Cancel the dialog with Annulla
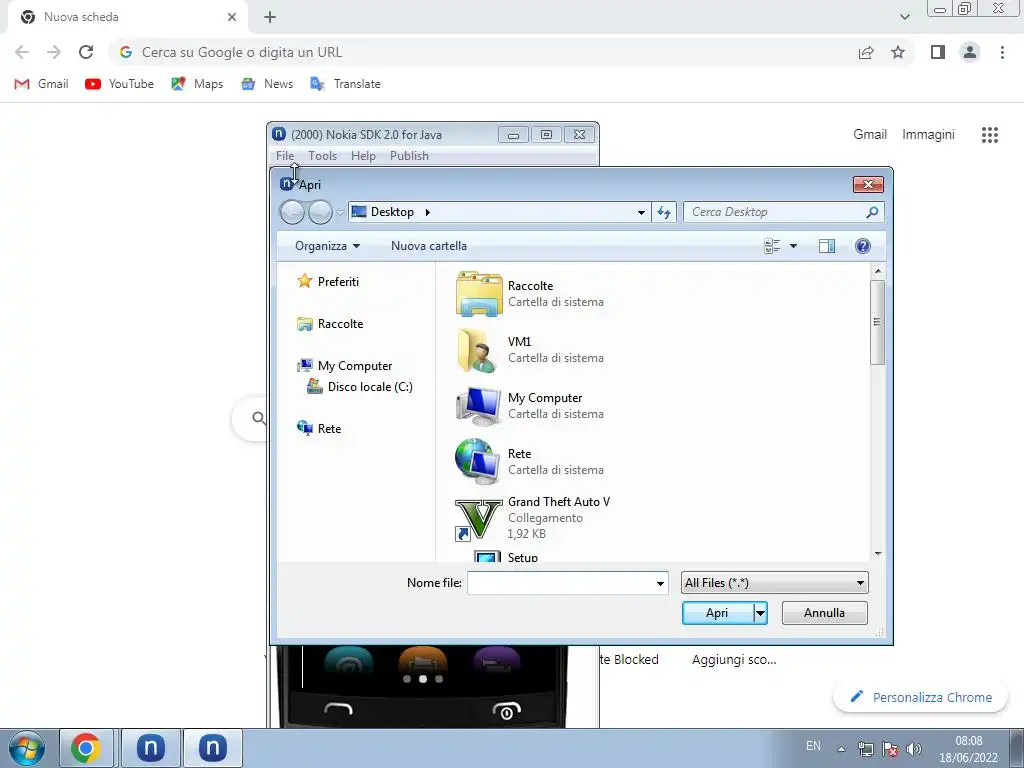Viewport: 1024px width, 768px height. coord(824,613)
